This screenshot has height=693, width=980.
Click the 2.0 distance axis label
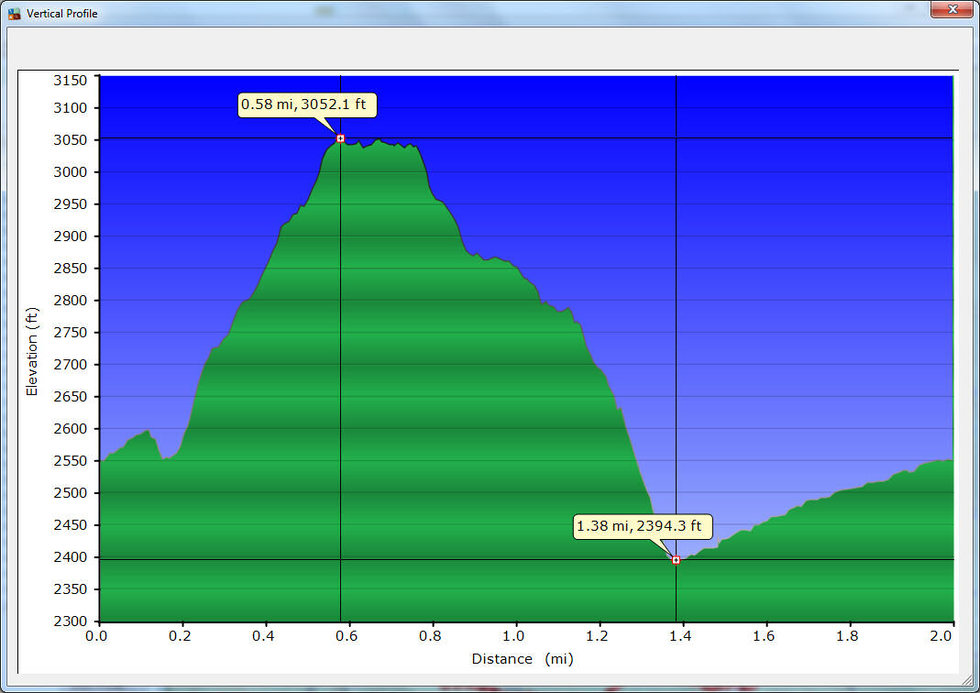[941, 636]
